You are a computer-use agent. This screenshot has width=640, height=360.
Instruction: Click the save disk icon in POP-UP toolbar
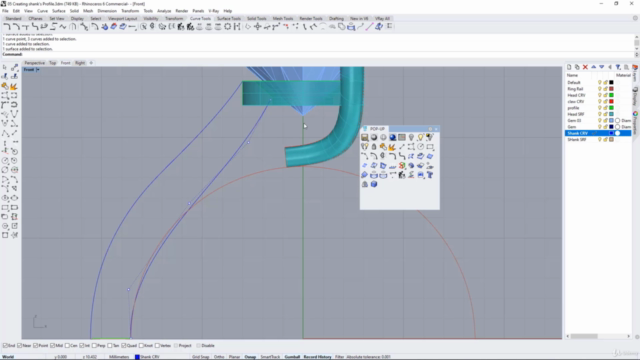(364, 138)
